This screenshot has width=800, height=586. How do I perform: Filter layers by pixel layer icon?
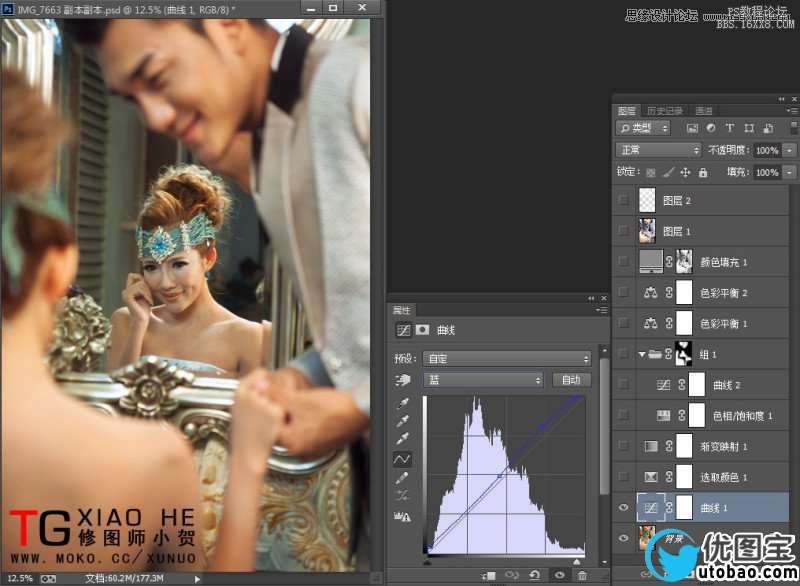pyautogui.click(x=692, y=128)
